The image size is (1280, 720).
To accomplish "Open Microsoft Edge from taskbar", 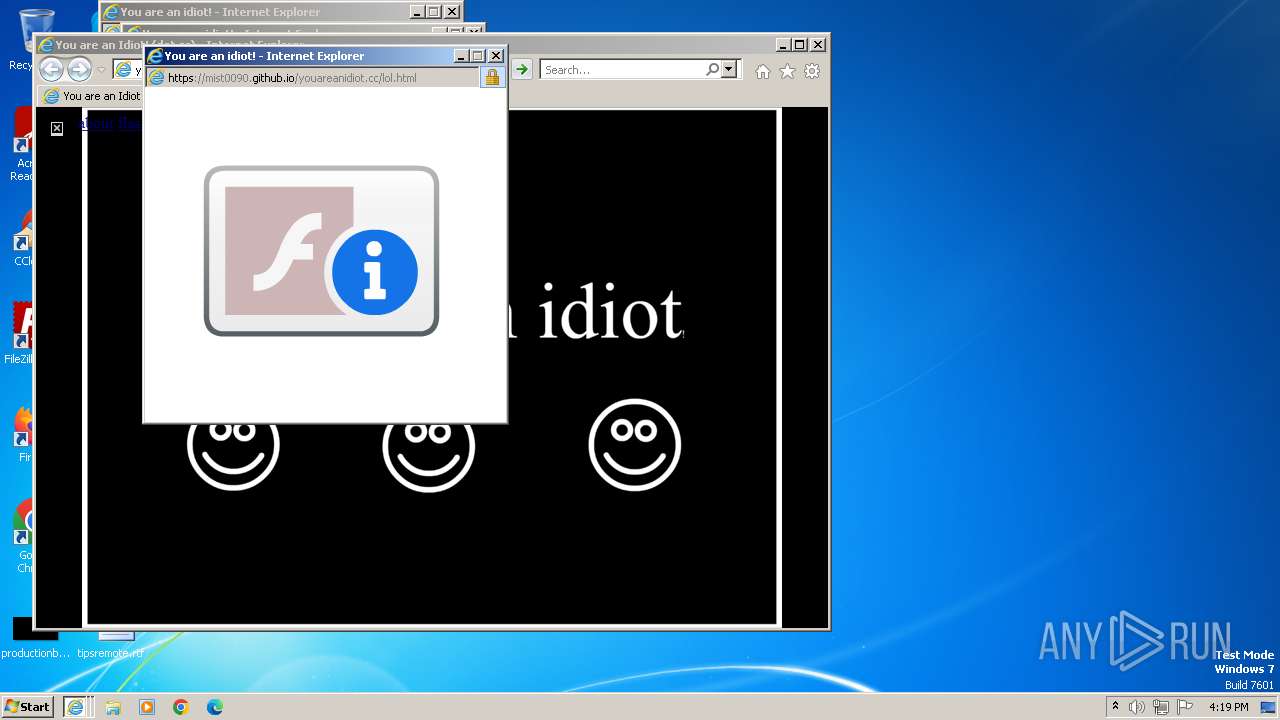I will click(215, 707).
